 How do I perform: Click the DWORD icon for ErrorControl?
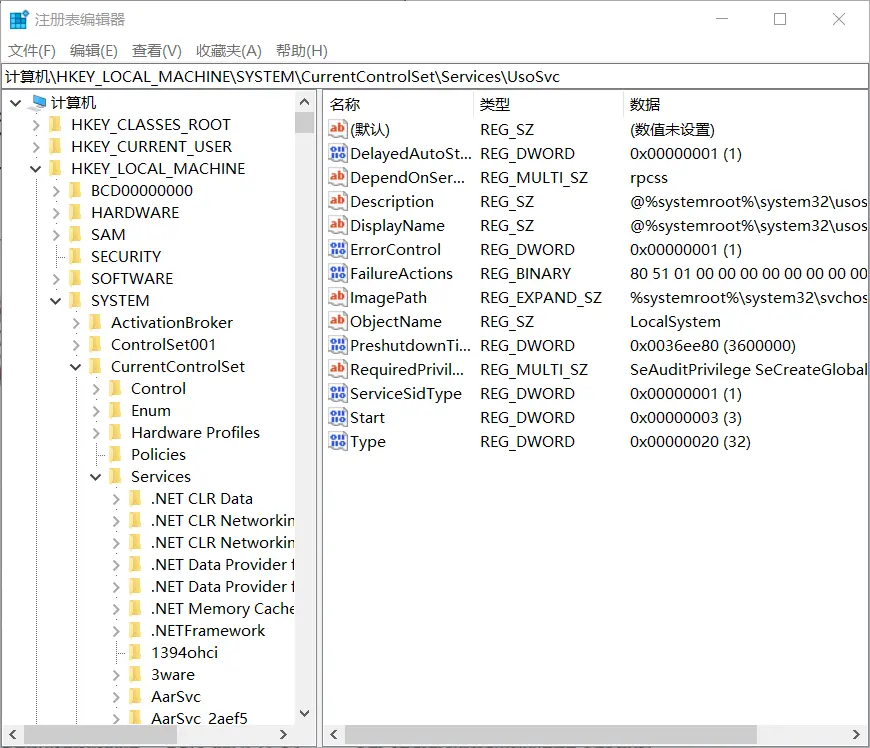tap(337, 249)
